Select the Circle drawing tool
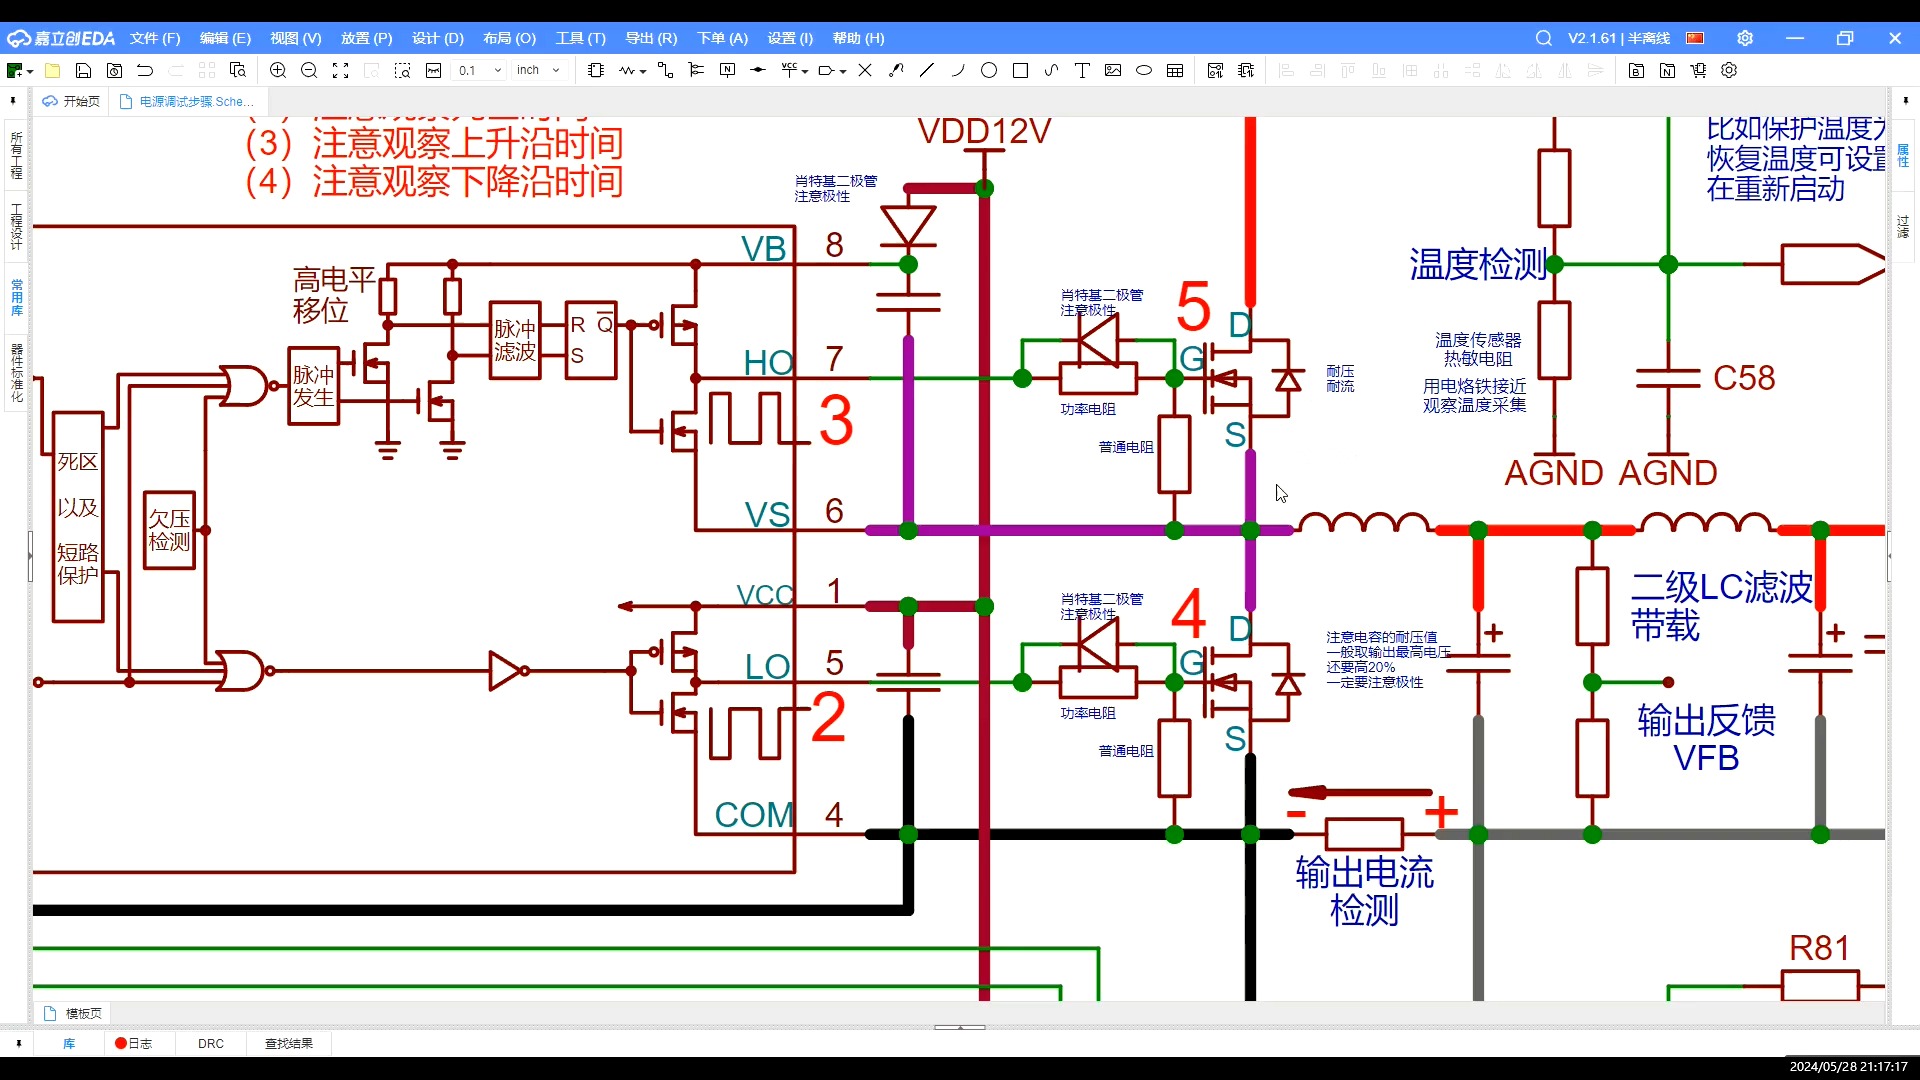Screen dimensions: 1920x1080 [989, 70]
